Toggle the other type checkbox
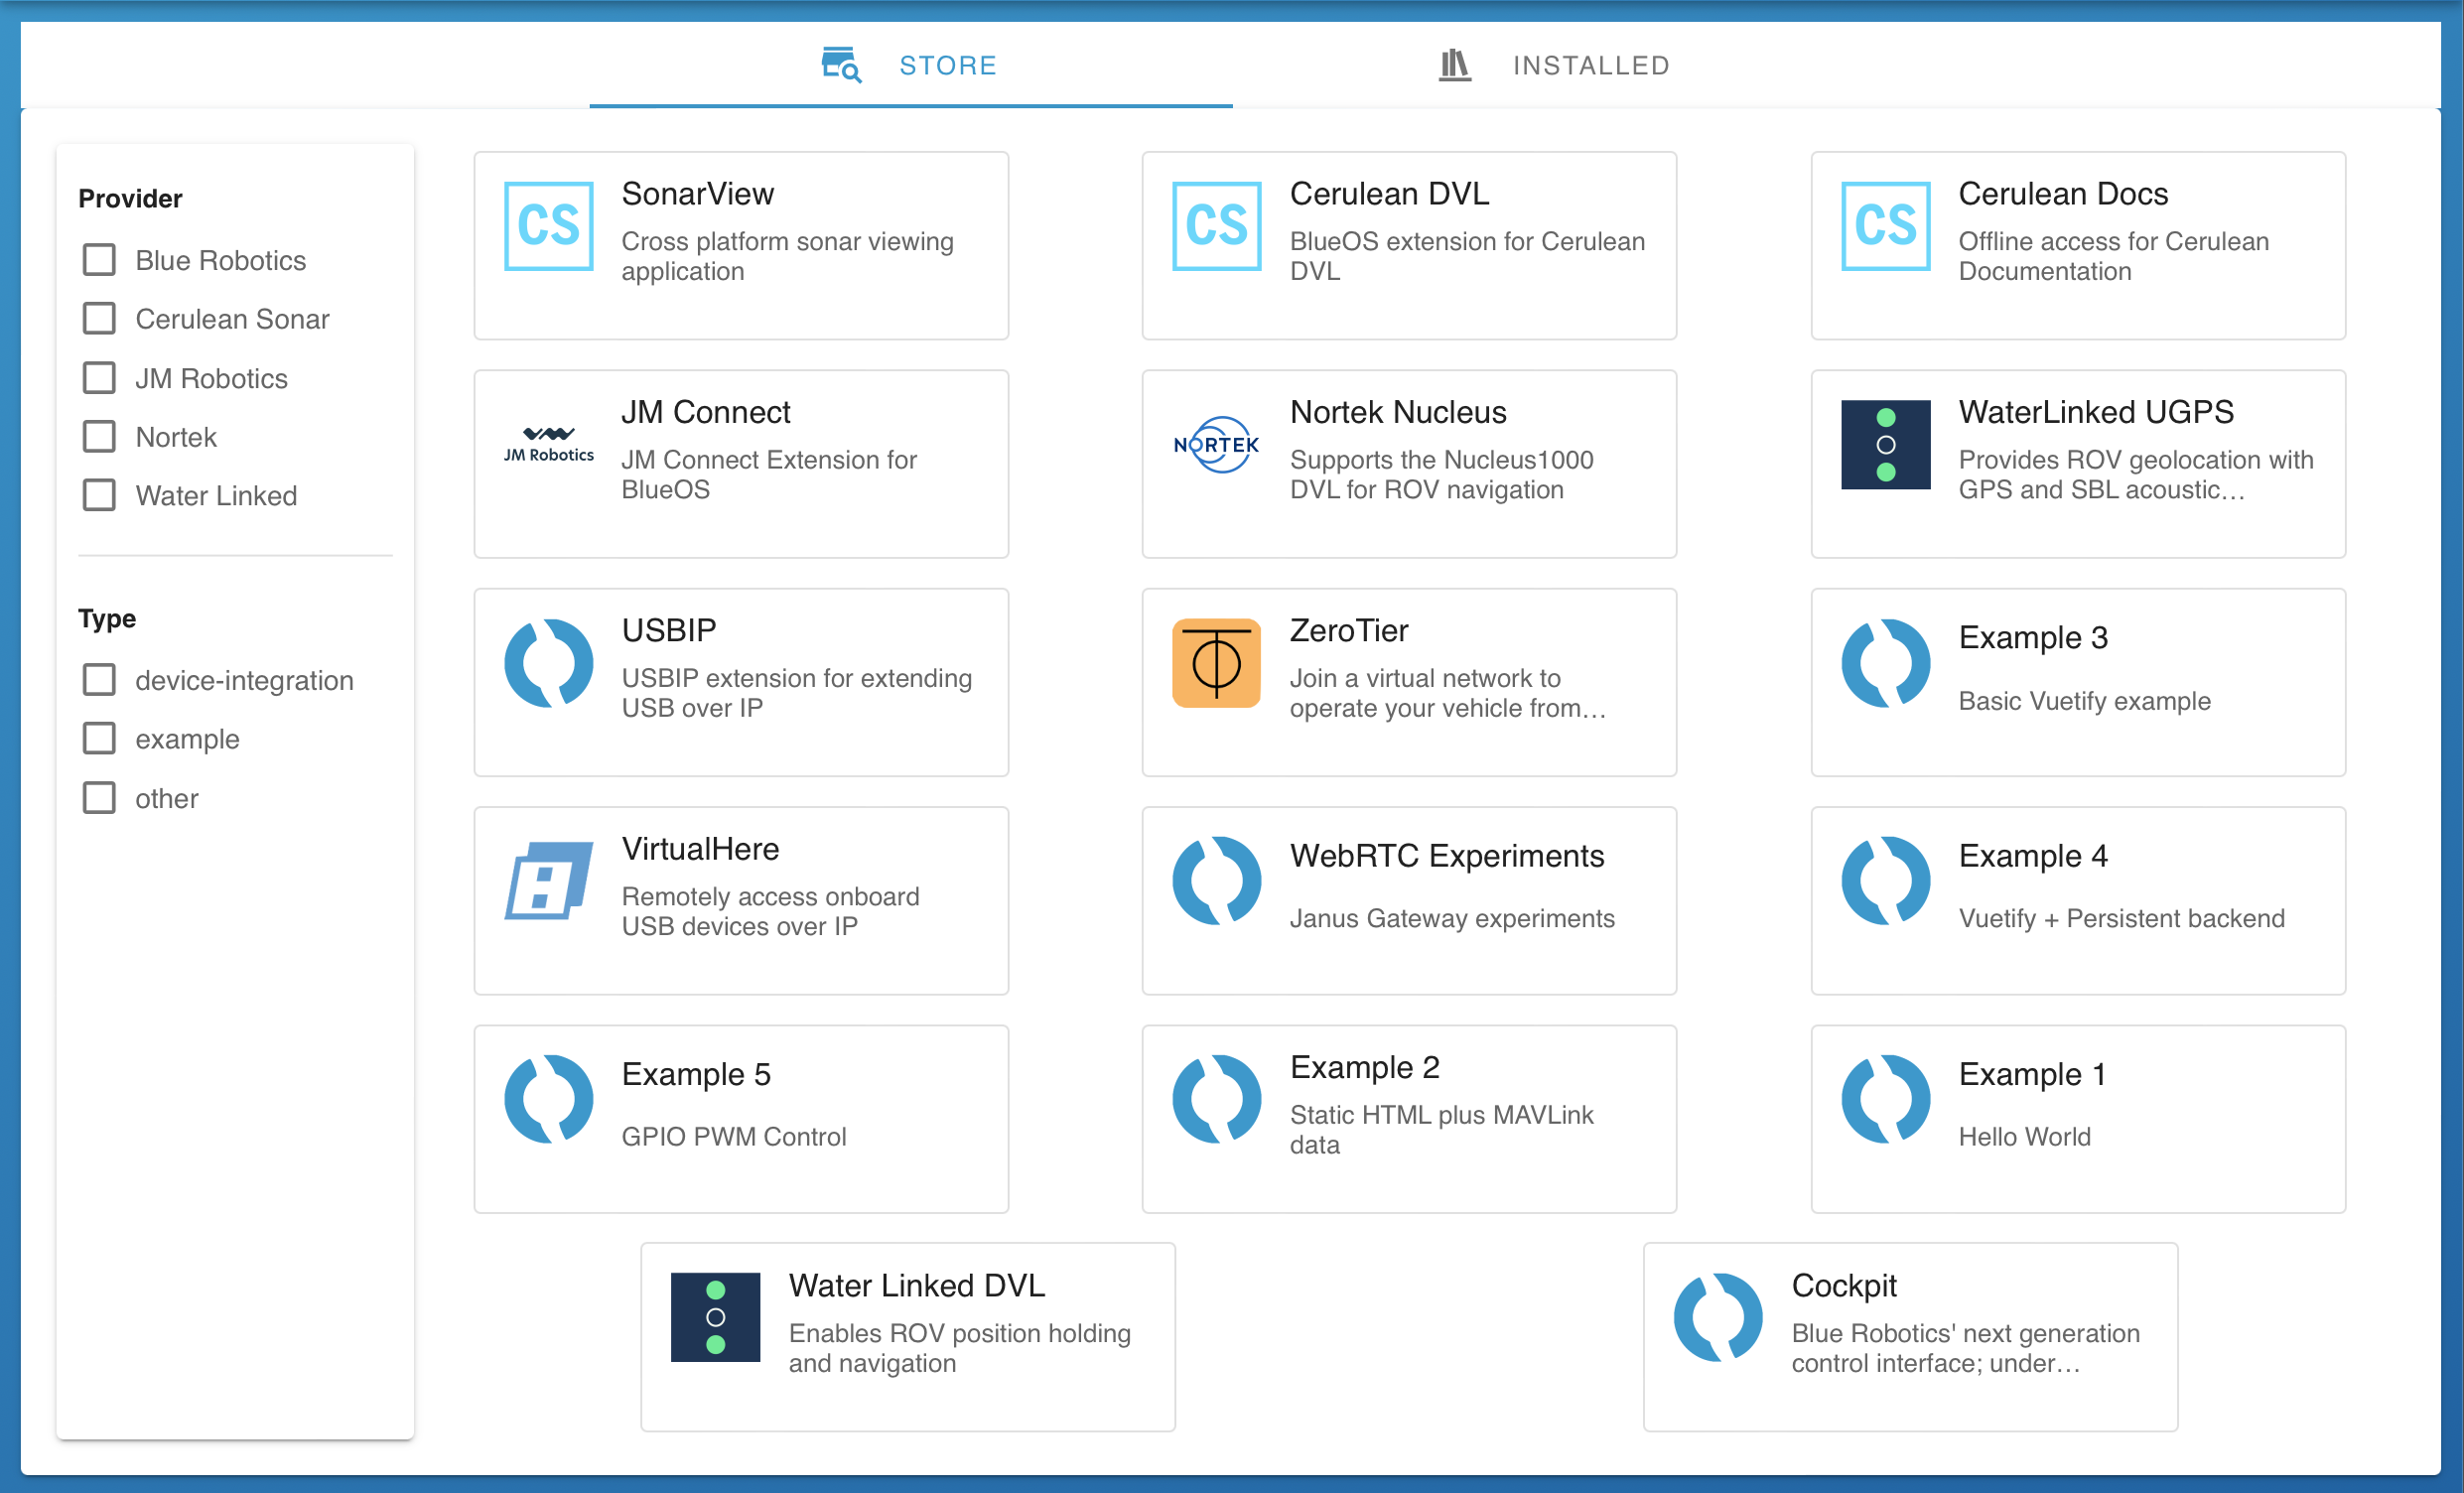This screenshot has width=2464, height=1493. 99,798
